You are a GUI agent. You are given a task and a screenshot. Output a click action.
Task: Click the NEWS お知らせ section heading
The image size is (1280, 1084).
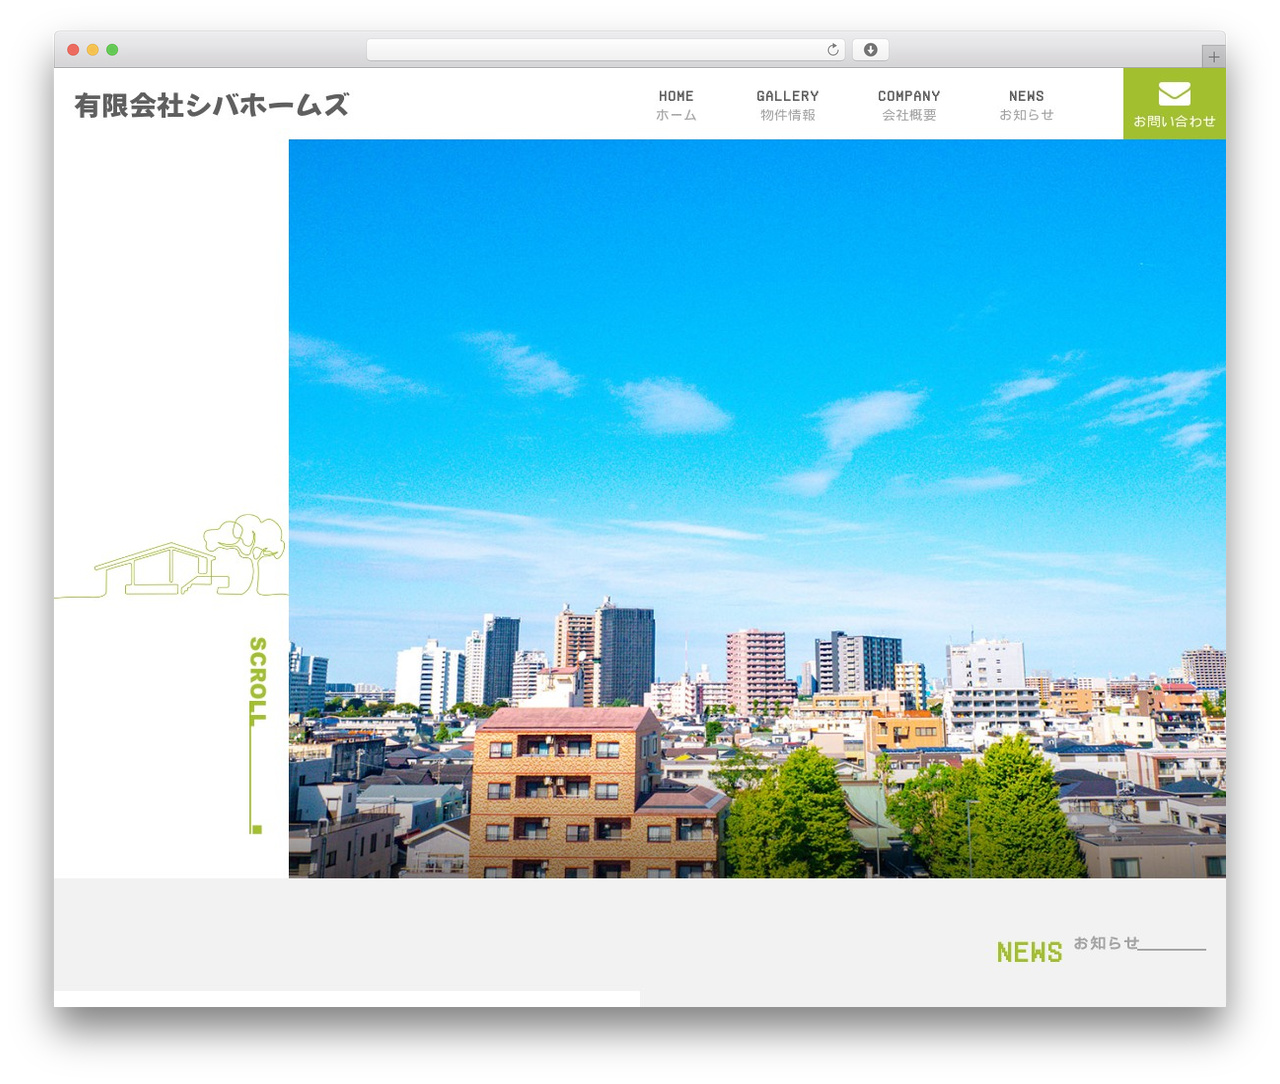(x=1100, y=949)
